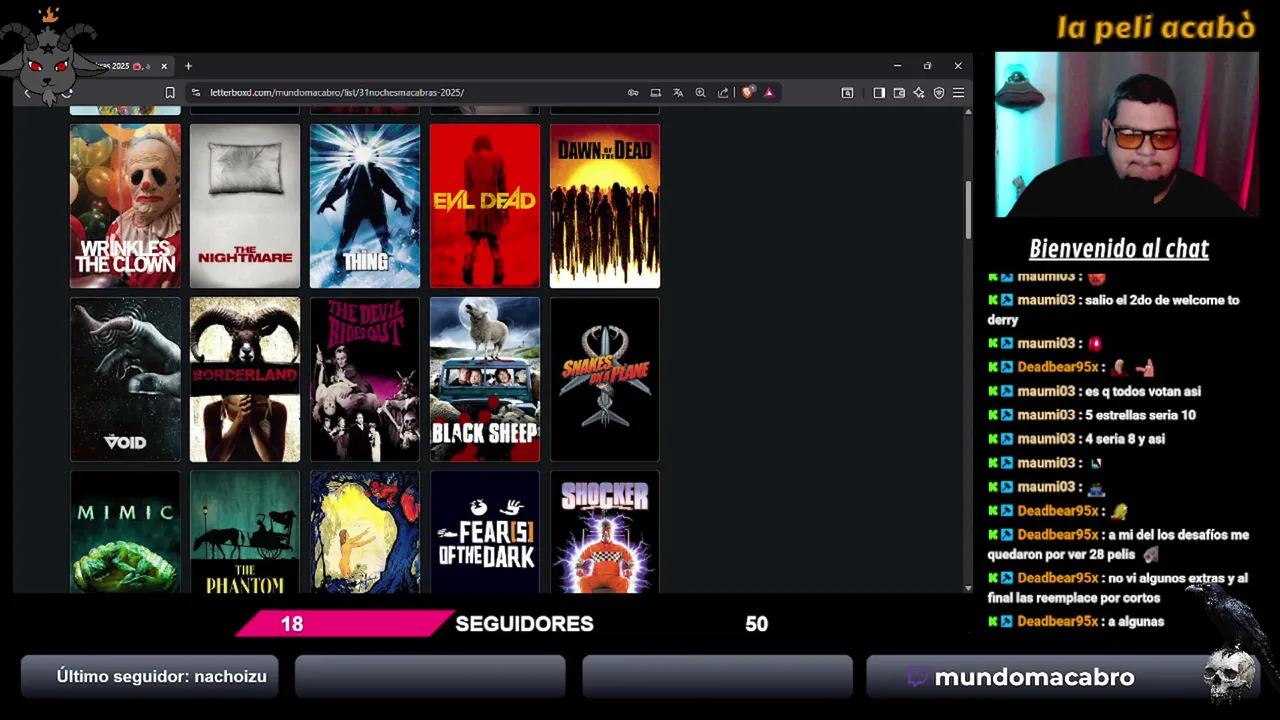This screenshot has height=720, width=1280.
Task: Open the Leo AI sparkle icon
Action: [919, 93]
